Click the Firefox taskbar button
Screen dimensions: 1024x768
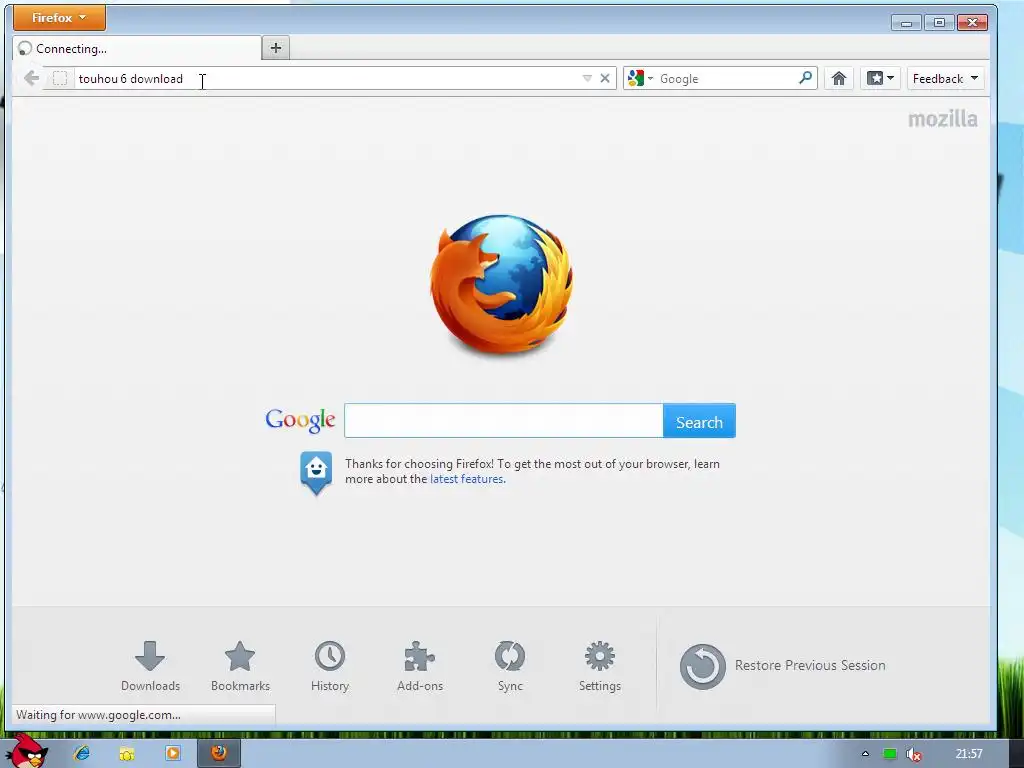[219, 754]
